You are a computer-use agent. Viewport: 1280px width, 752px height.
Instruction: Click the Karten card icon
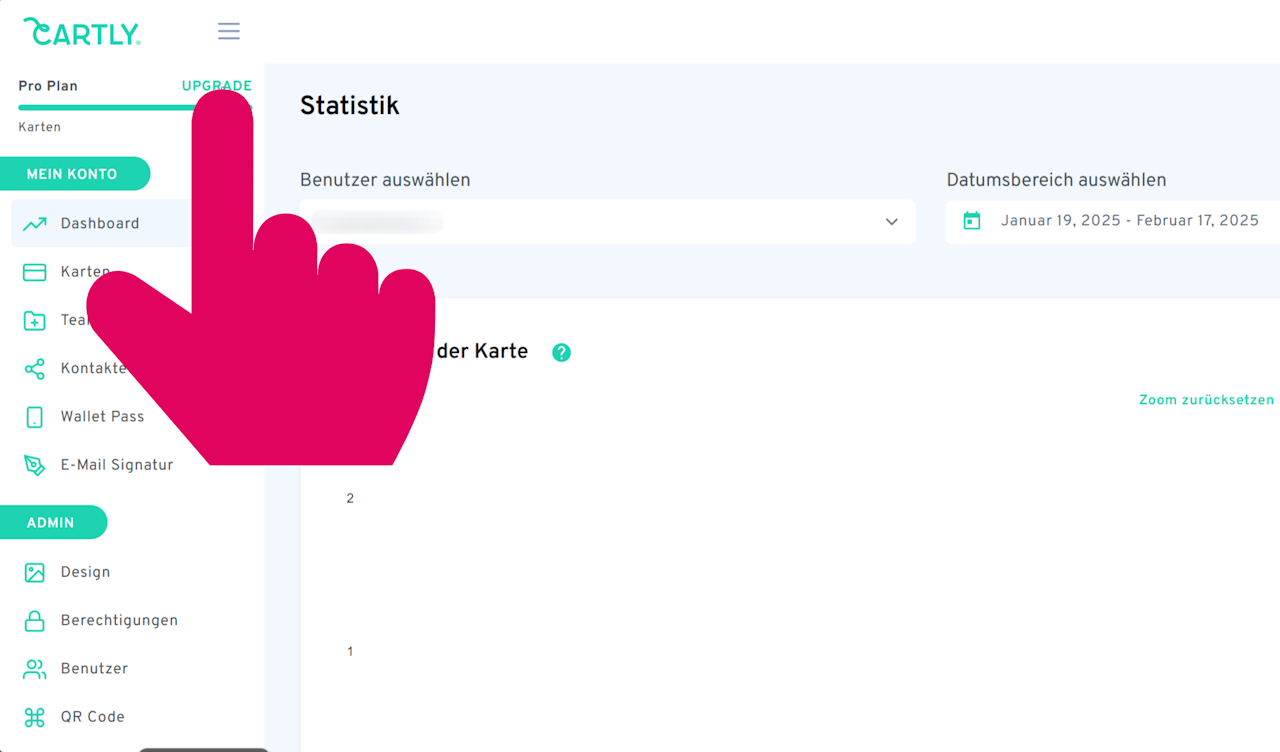click(x=35, y=272)
